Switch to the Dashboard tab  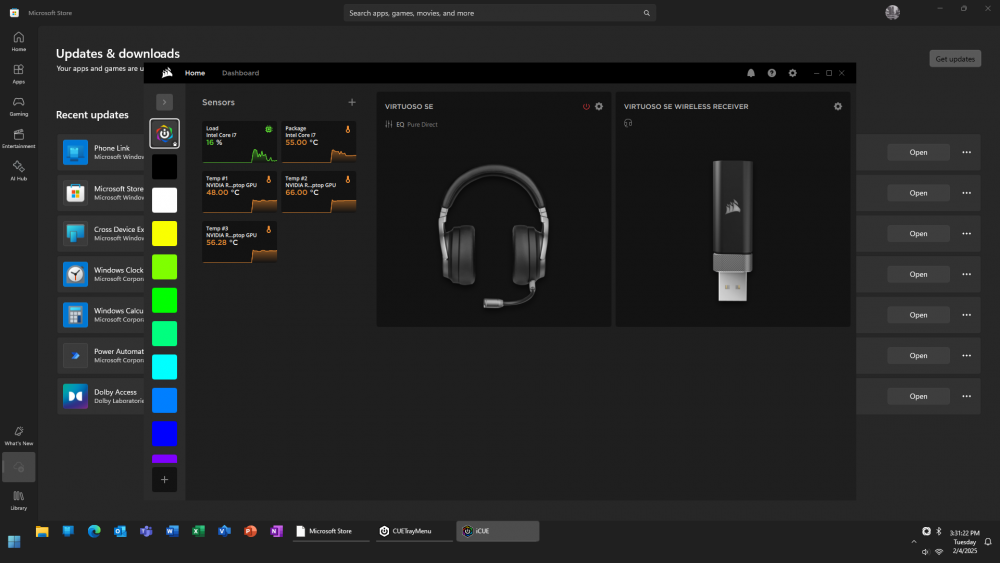click(x=240, y=73)
